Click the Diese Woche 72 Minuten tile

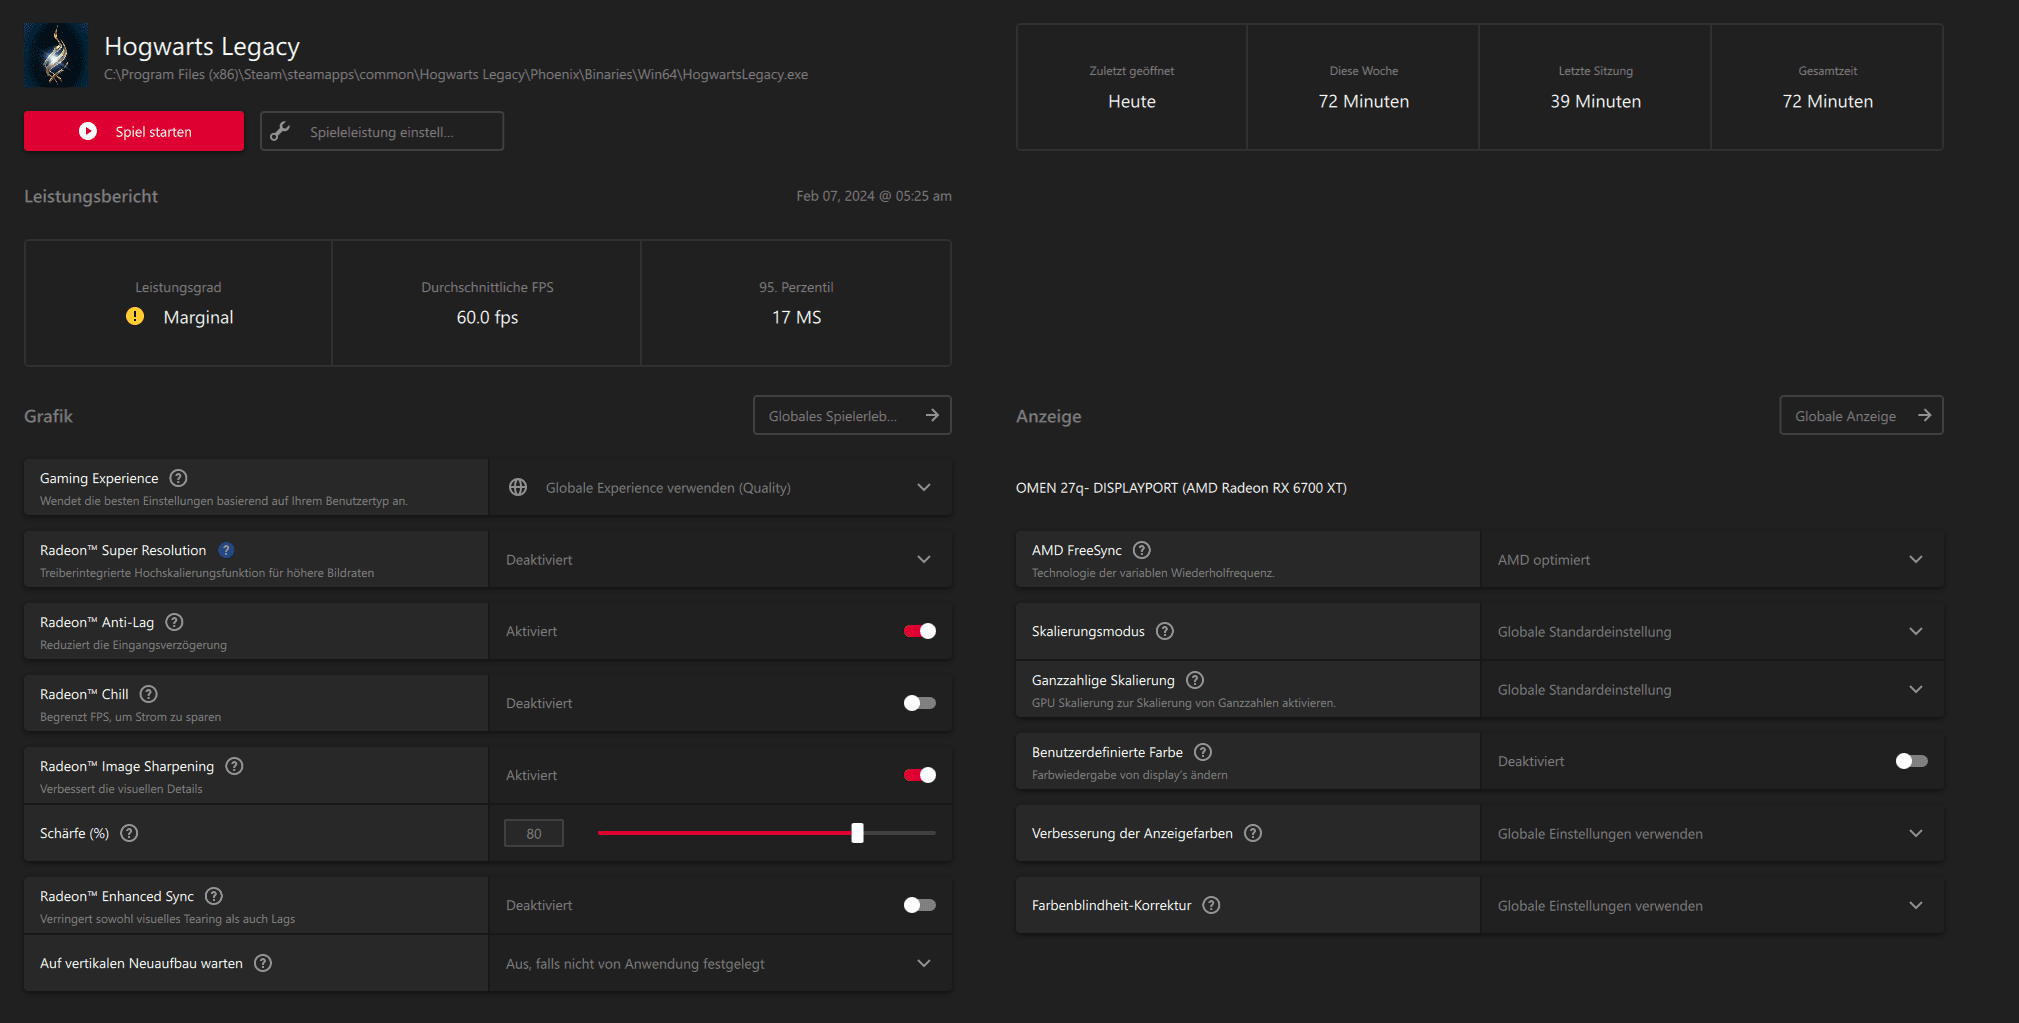1364,87
